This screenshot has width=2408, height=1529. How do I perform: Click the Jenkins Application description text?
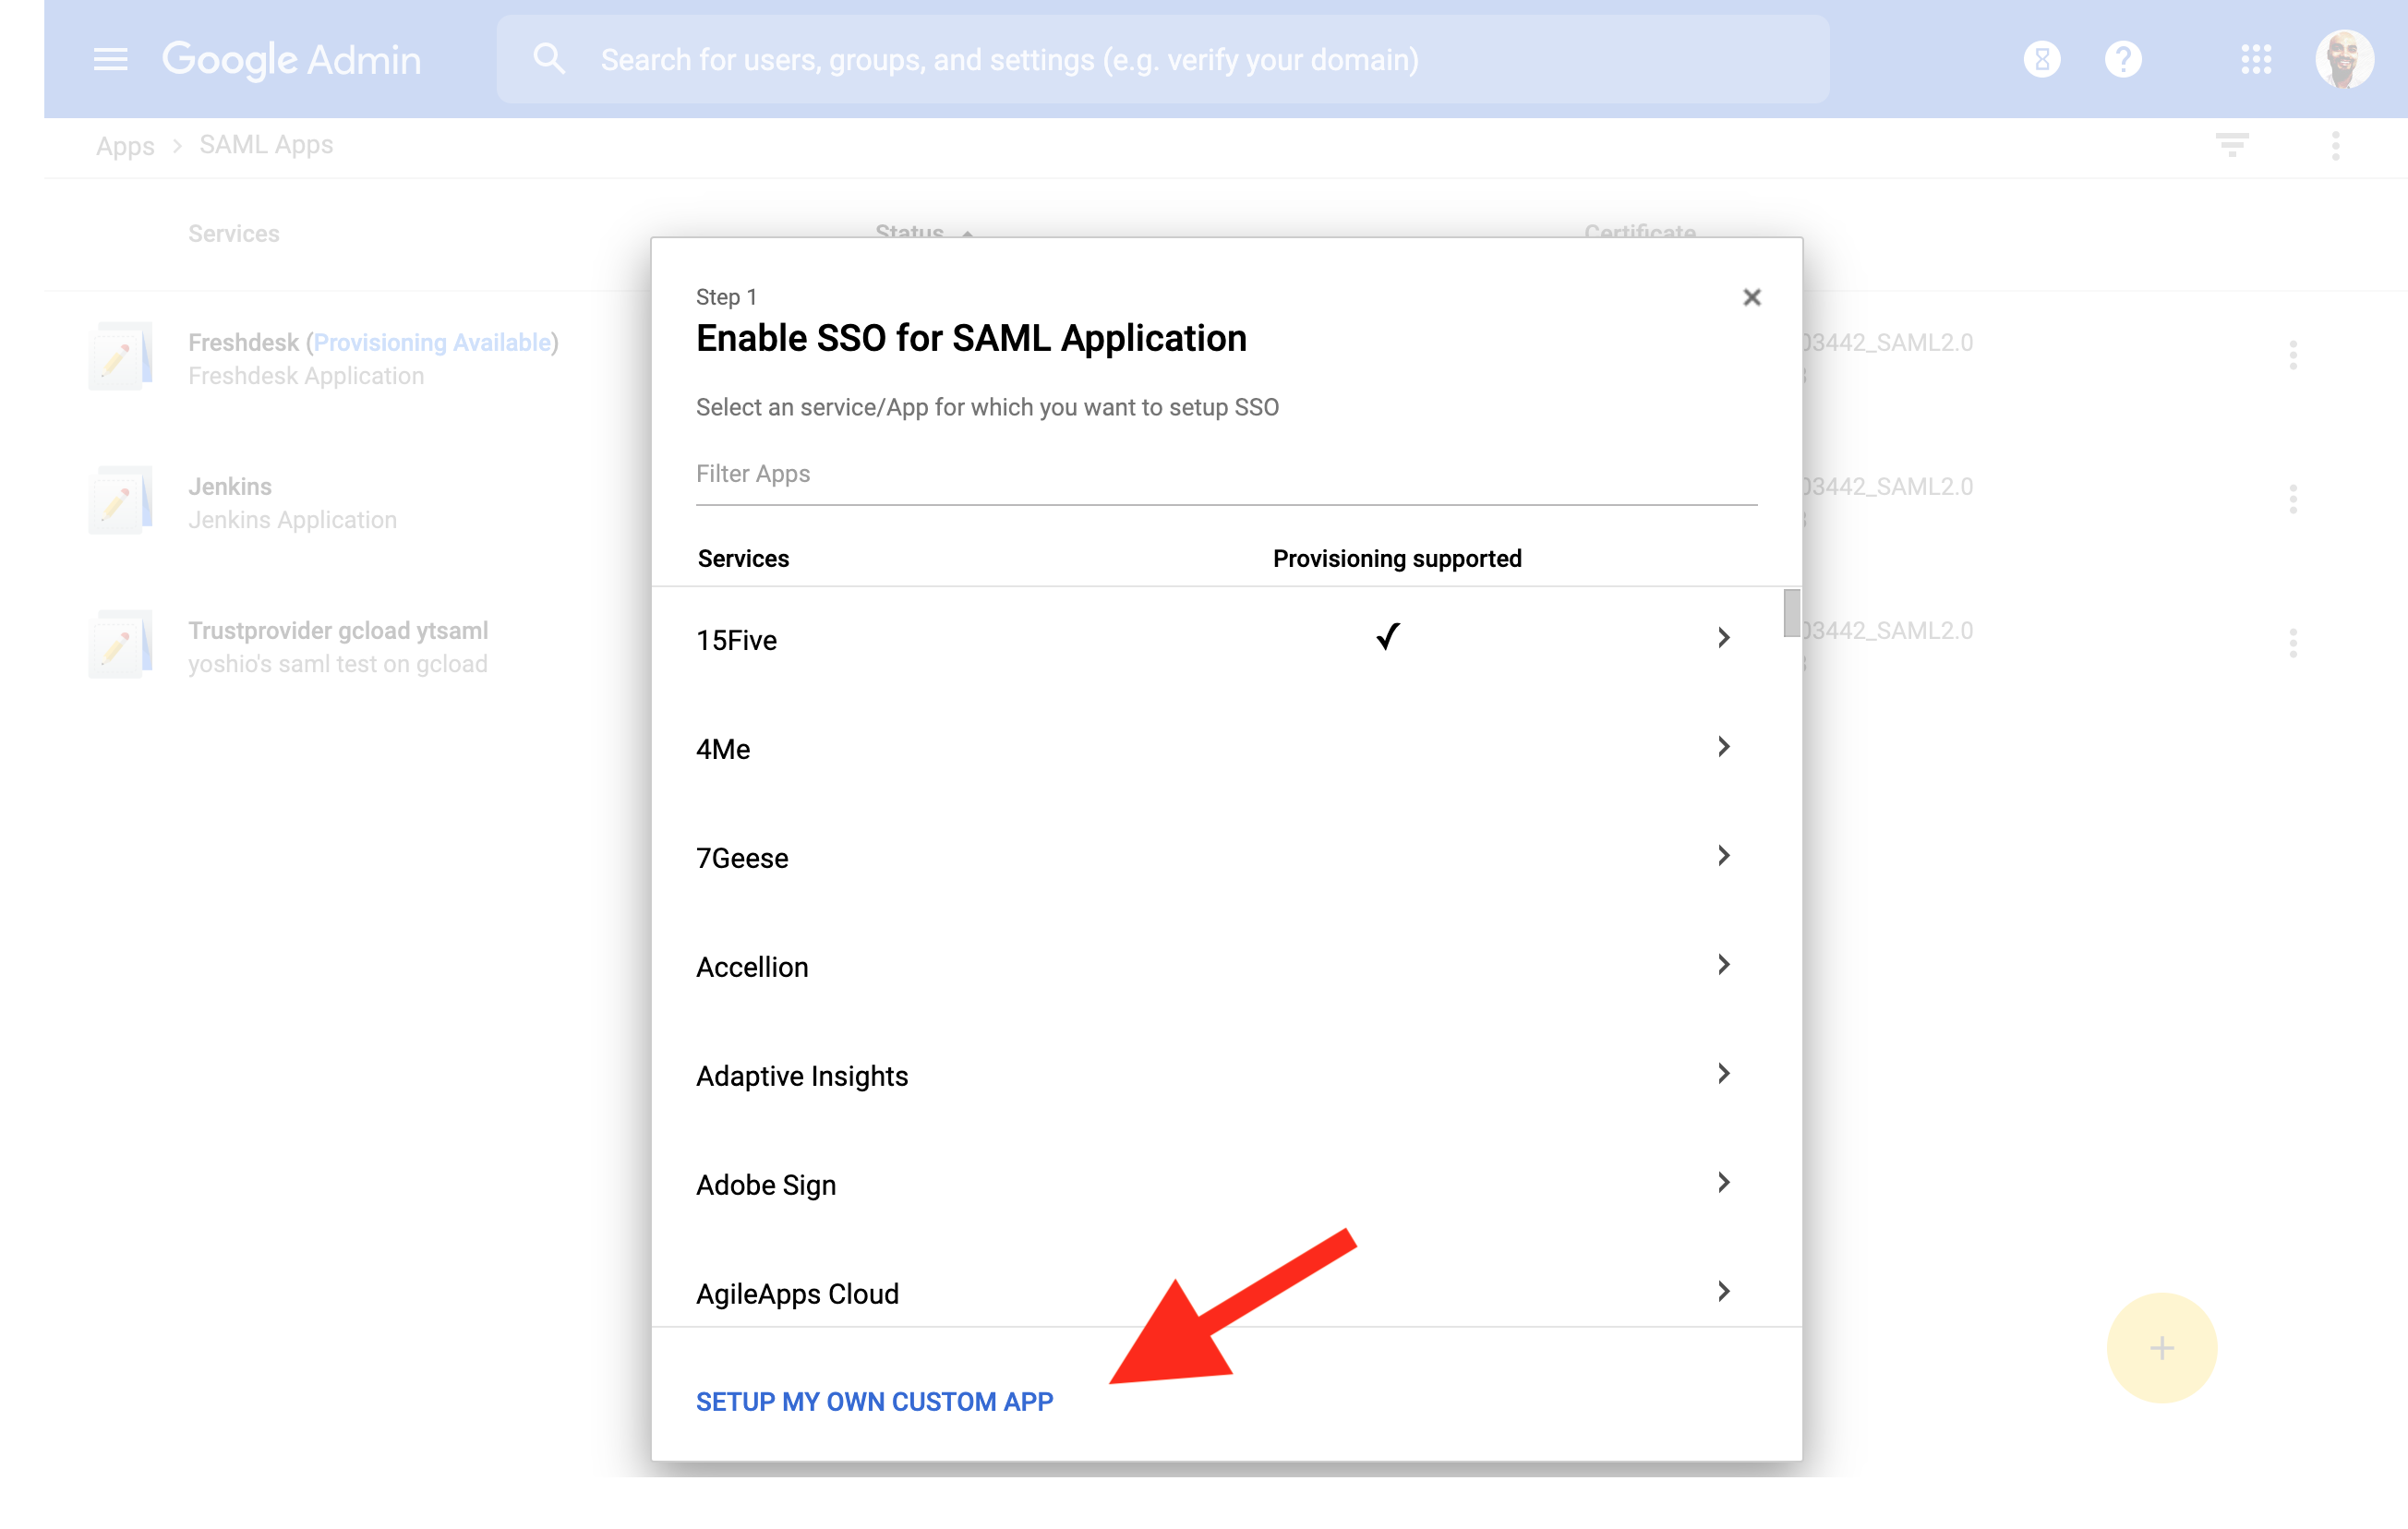292,520
